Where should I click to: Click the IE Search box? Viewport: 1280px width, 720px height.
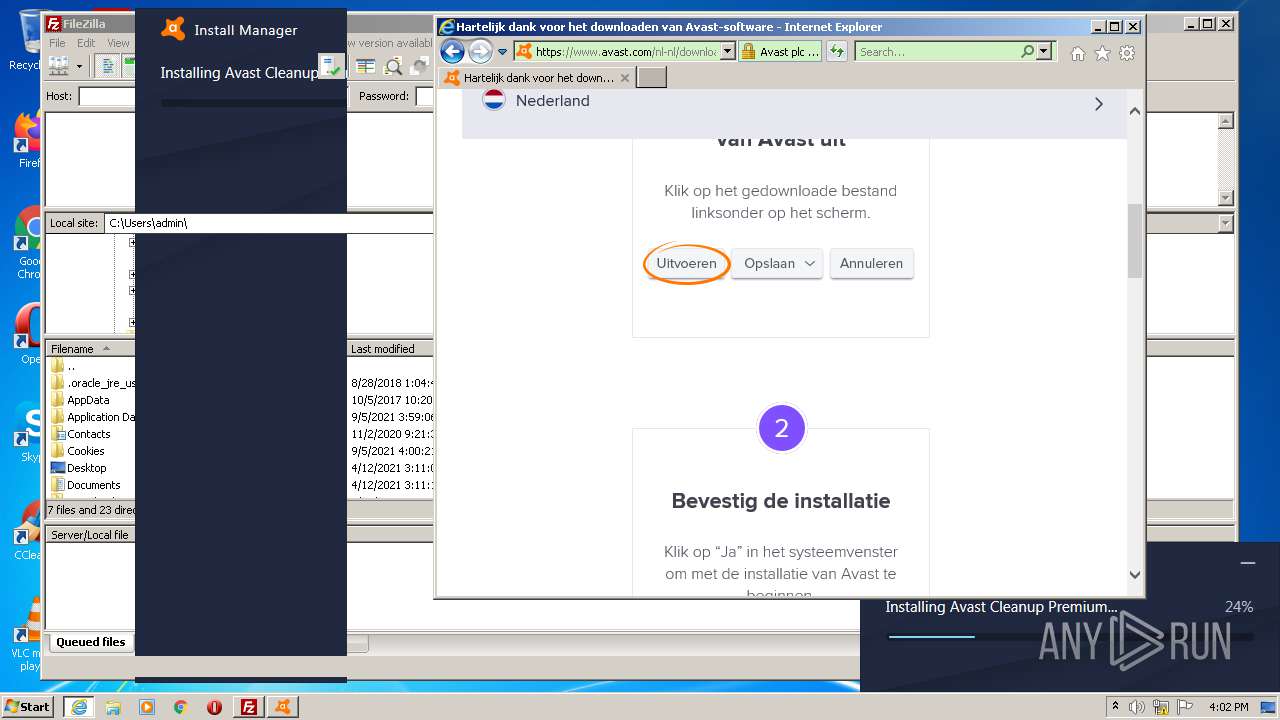point(937,52)
